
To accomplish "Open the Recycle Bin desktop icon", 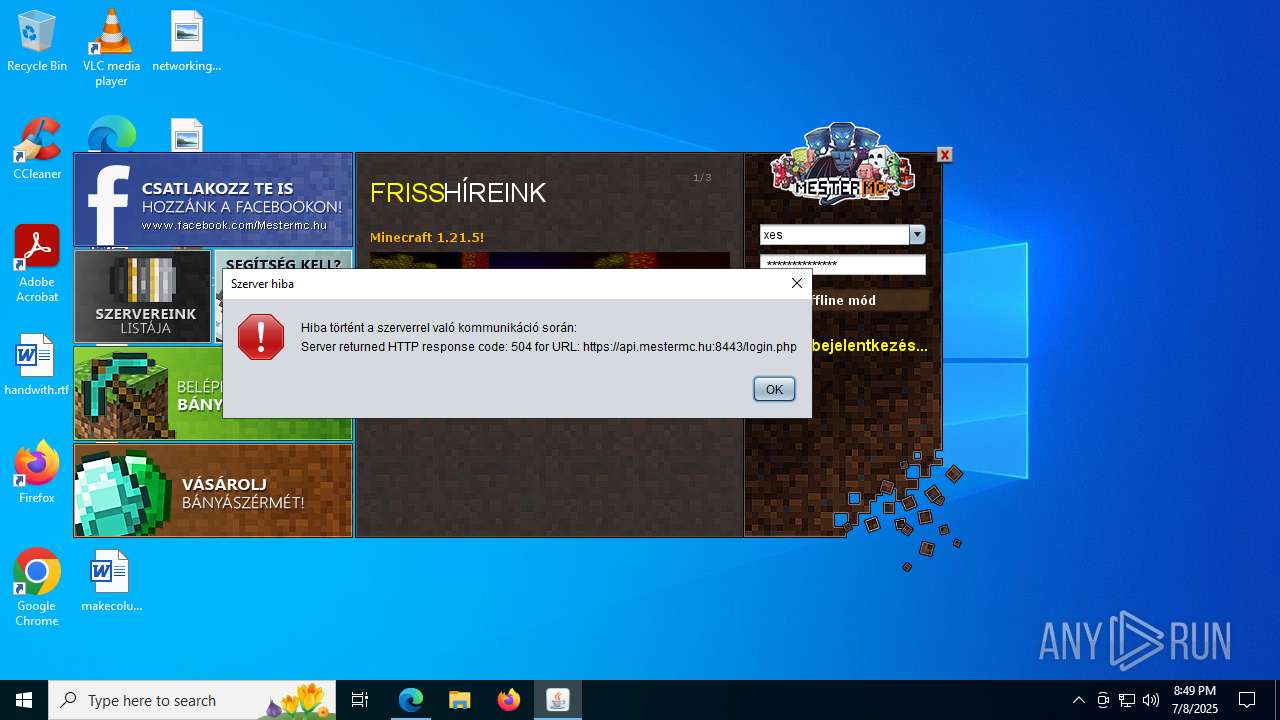I will tap(37, 42).
